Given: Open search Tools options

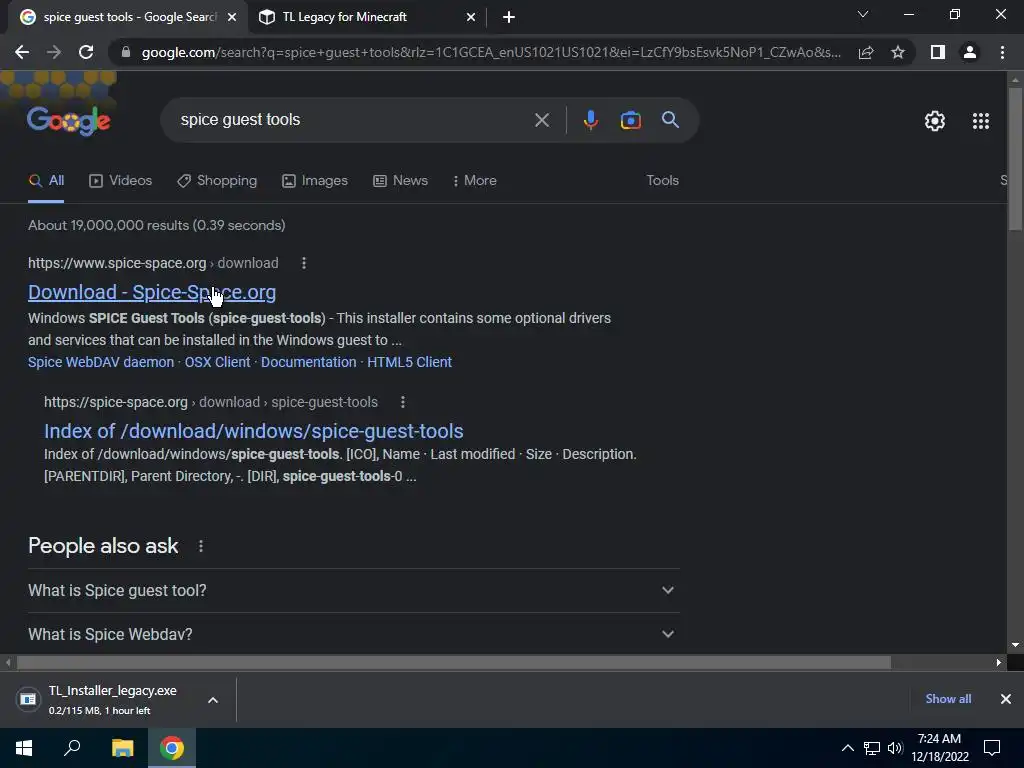Looking at the screenshot, I should (x=662, y=180).
